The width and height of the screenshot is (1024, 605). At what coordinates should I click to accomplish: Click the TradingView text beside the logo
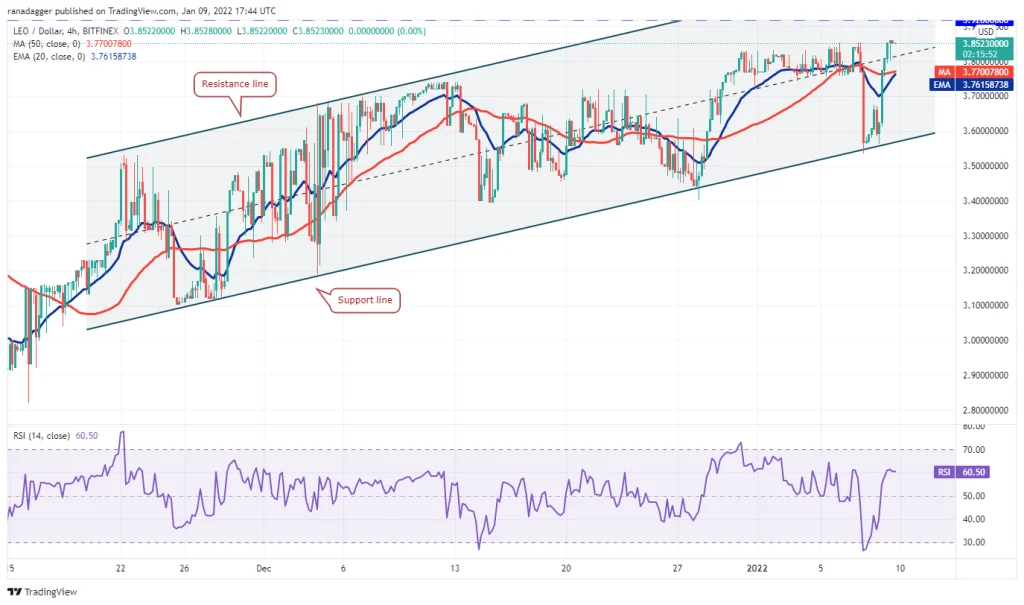(51, 592)
